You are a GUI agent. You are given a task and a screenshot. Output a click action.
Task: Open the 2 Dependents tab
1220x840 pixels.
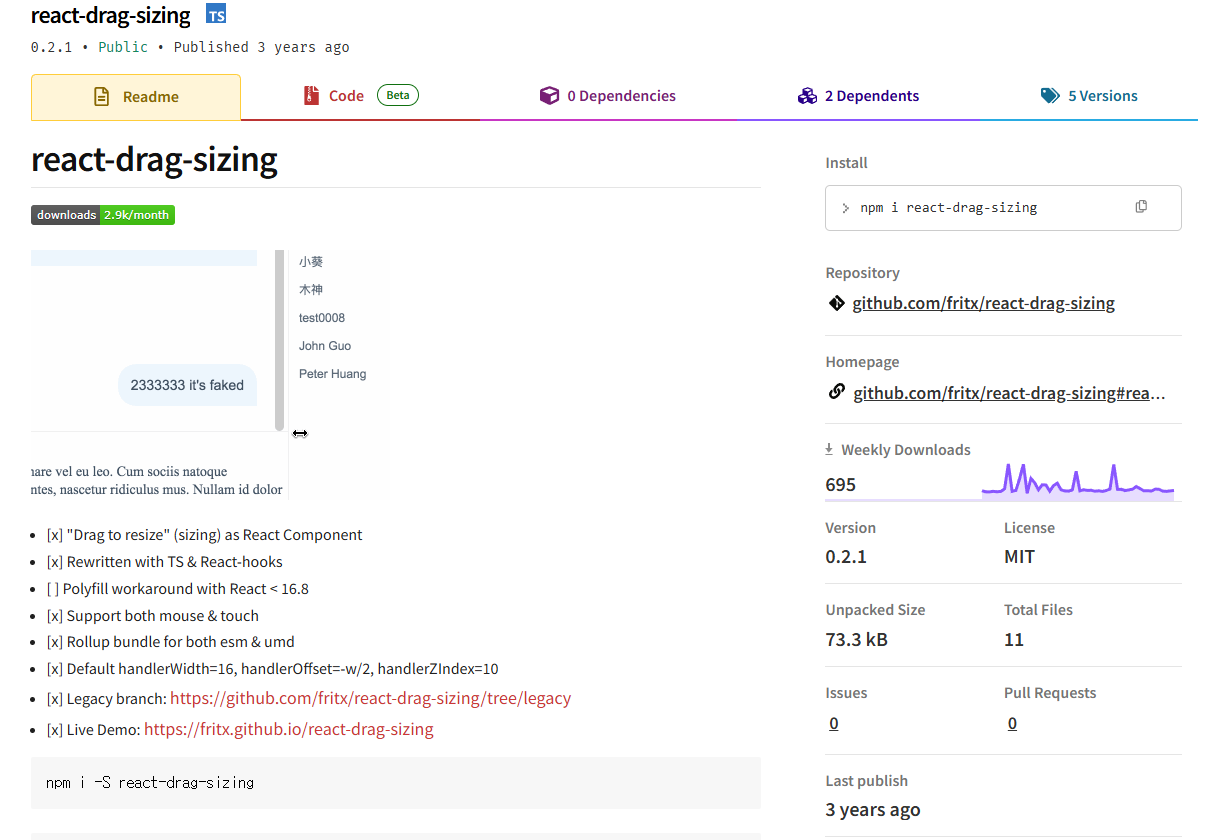point(858,96)
